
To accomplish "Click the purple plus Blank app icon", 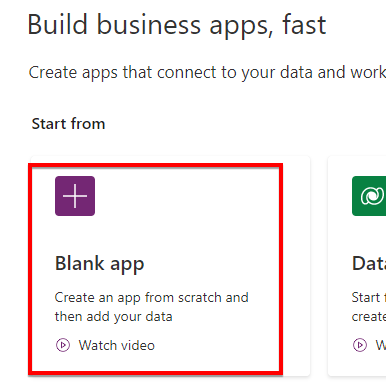I will 75,196.
